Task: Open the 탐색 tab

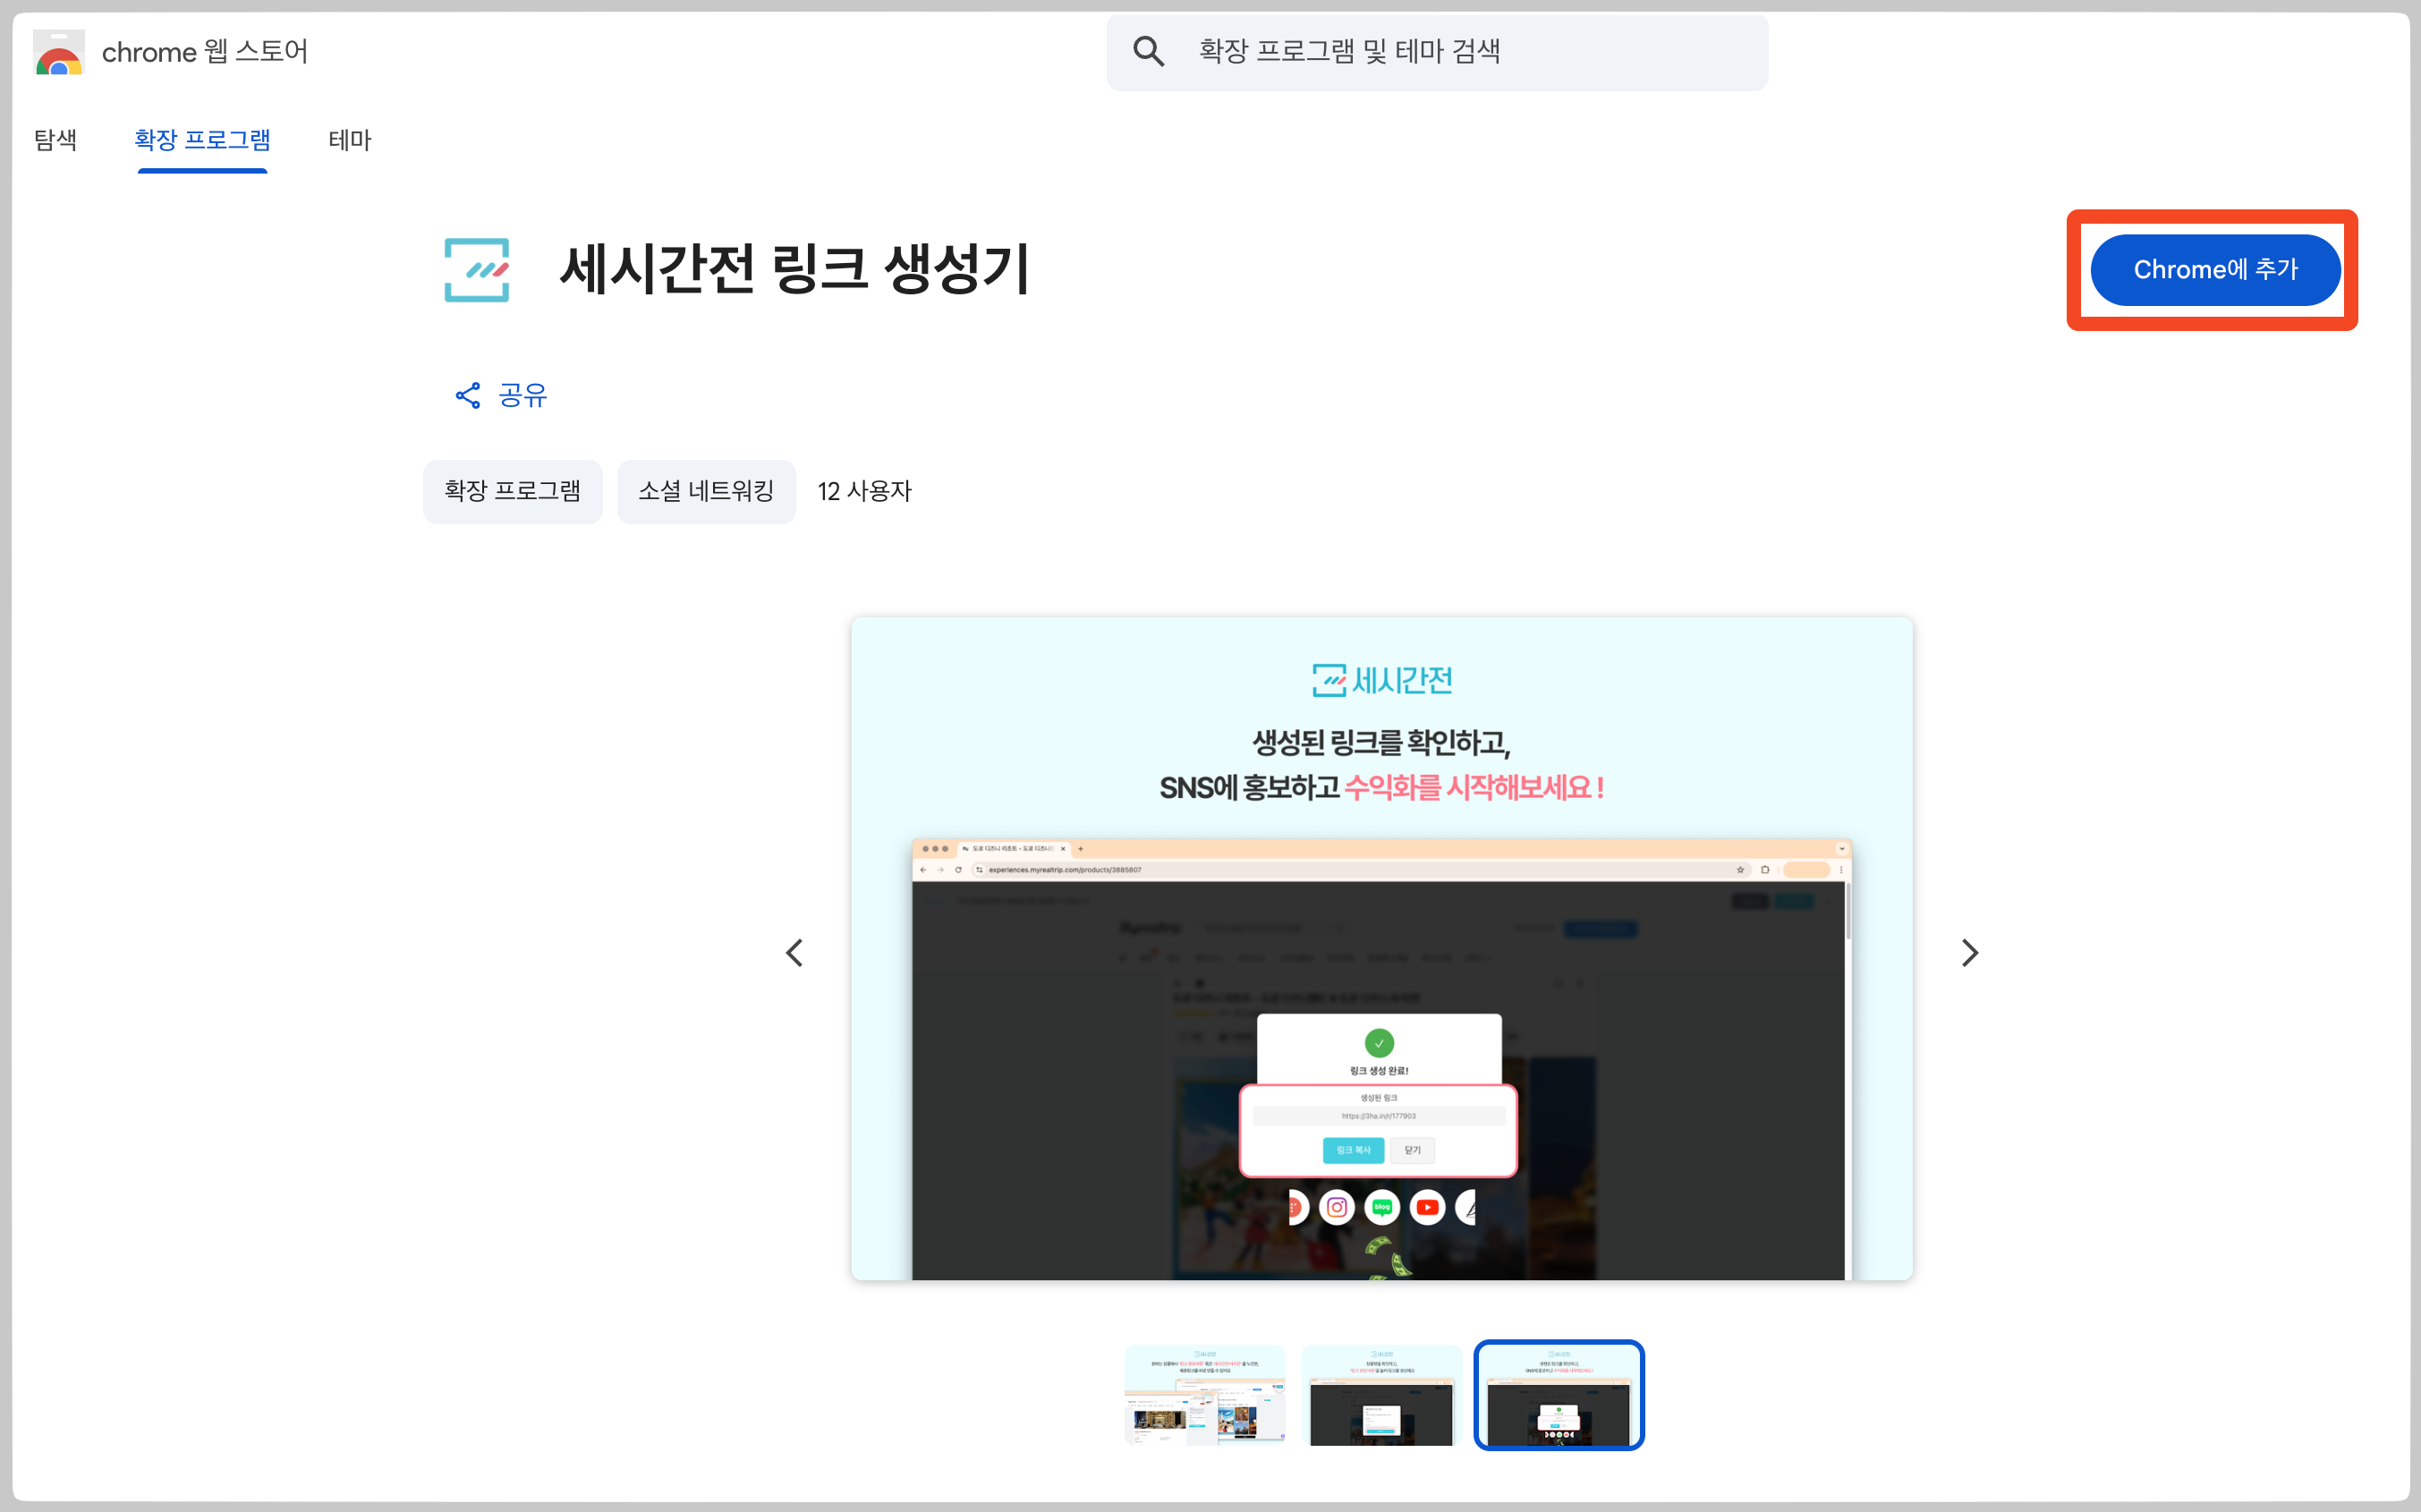Action: pos(55,140)
